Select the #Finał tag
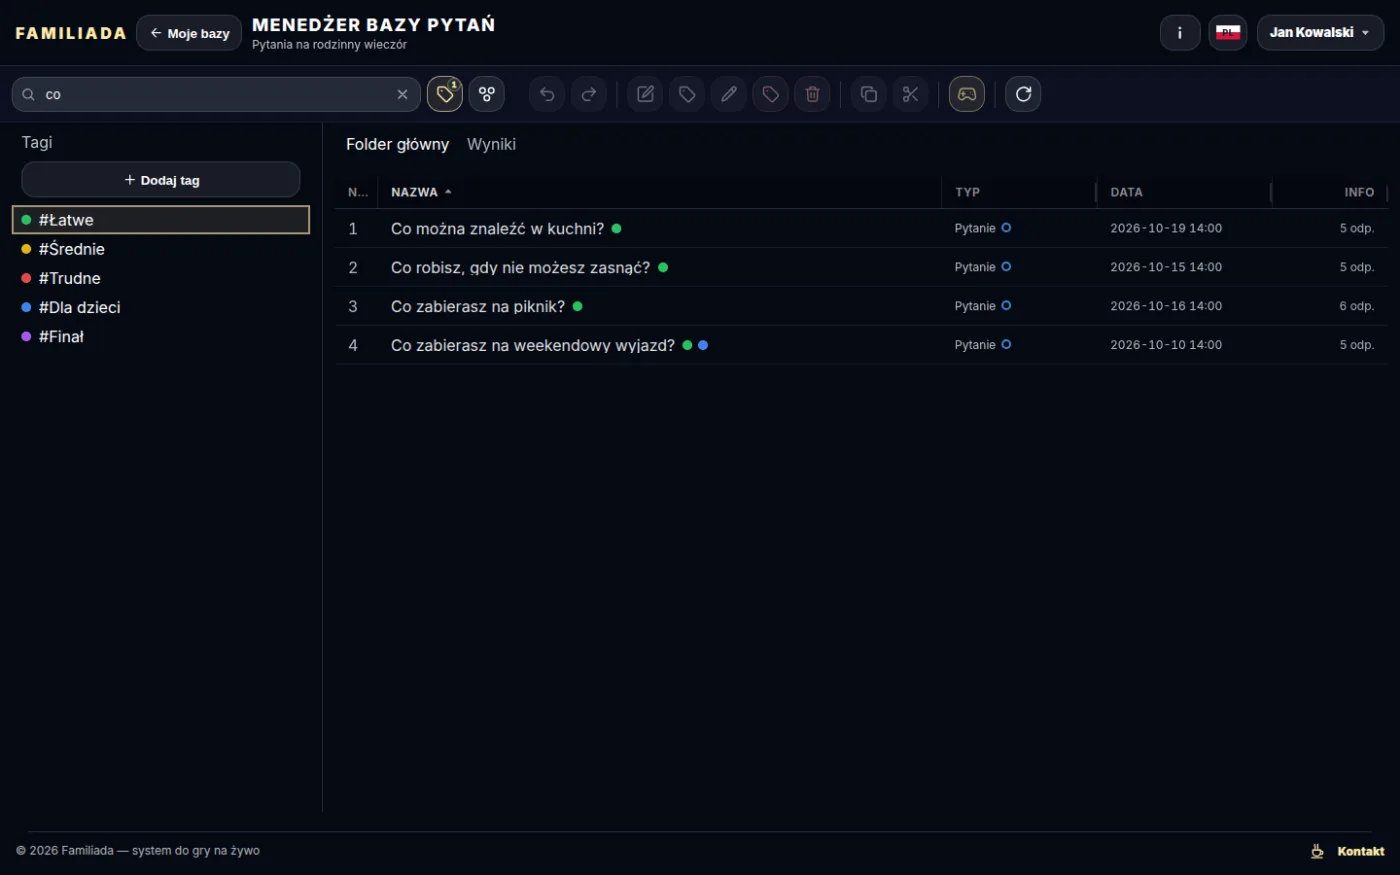The width and height of the screenshot is (1400, 875). click(x=161, y=336)
